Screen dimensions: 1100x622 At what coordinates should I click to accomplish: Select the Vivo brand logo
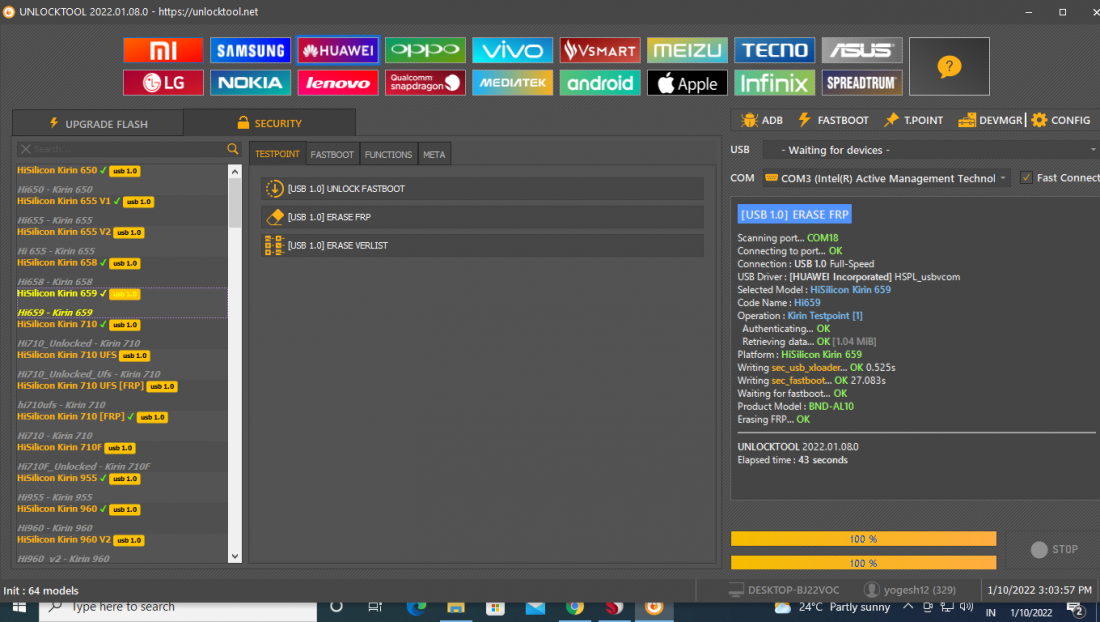coord(512,50)
